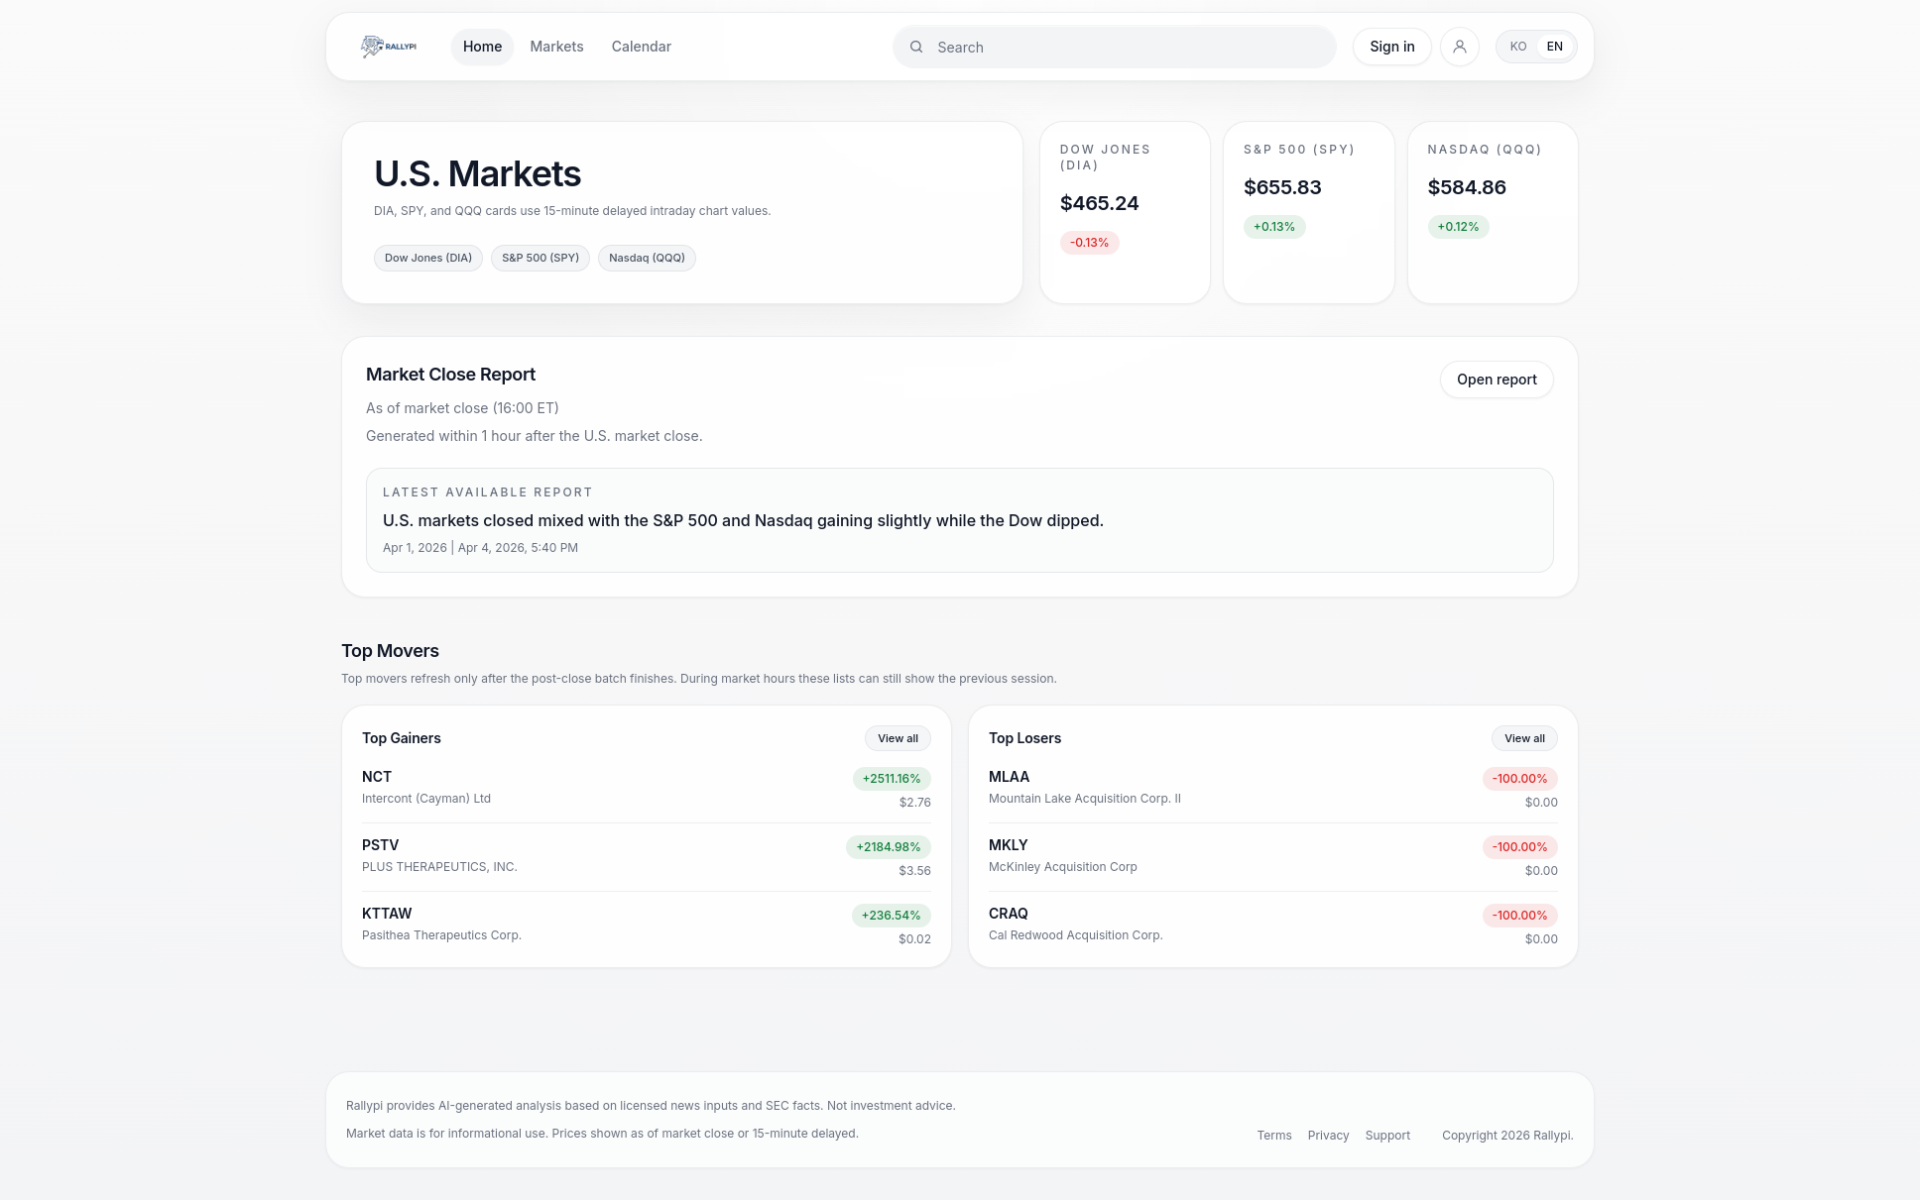
Task: Open the Privacy footer link
Action: tap(1327, 1135)
